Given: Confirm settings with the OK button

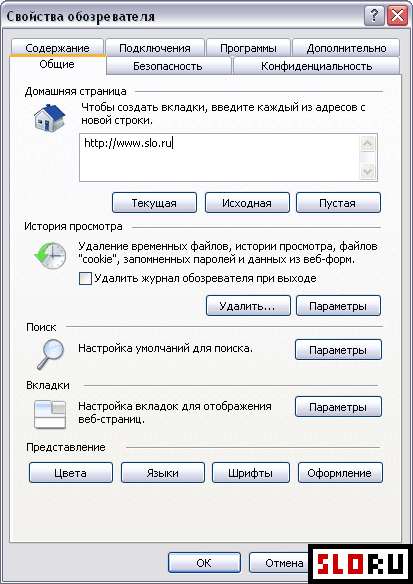Looking at the screenshot, I should click(x=204, y=563).
